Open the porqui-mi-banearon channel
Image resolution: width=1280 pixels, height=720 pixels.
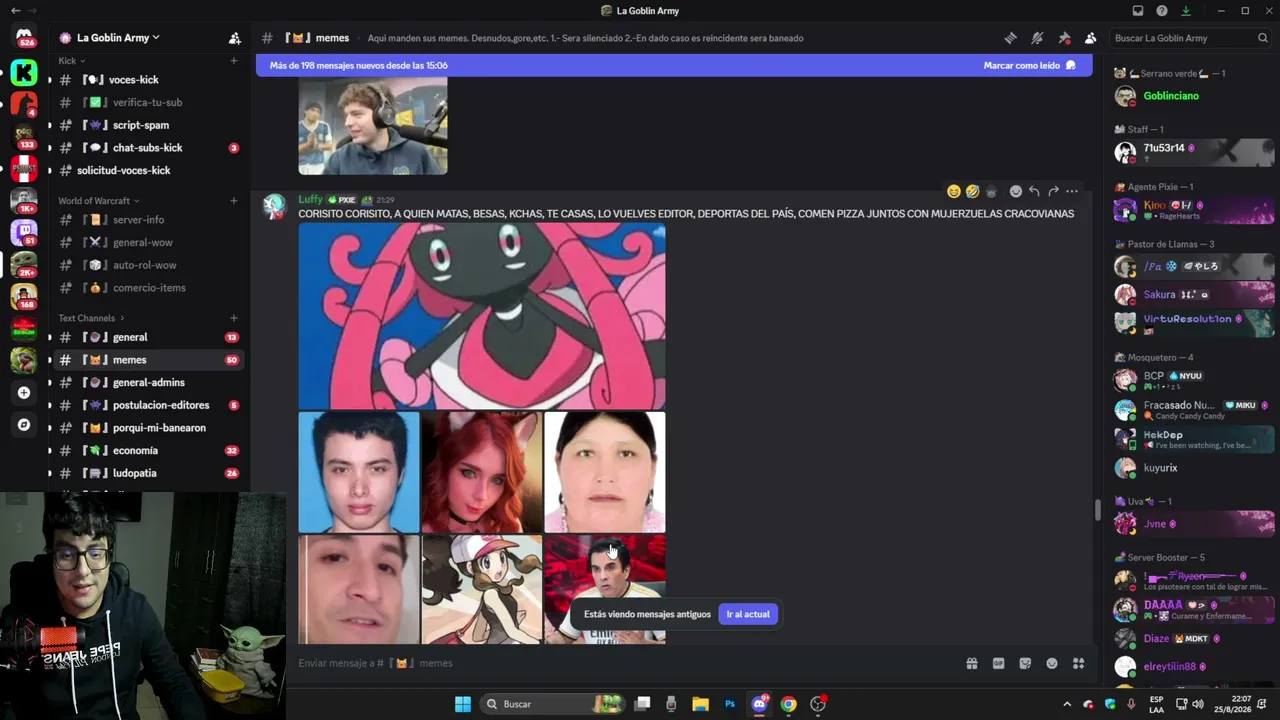(147, 428)
